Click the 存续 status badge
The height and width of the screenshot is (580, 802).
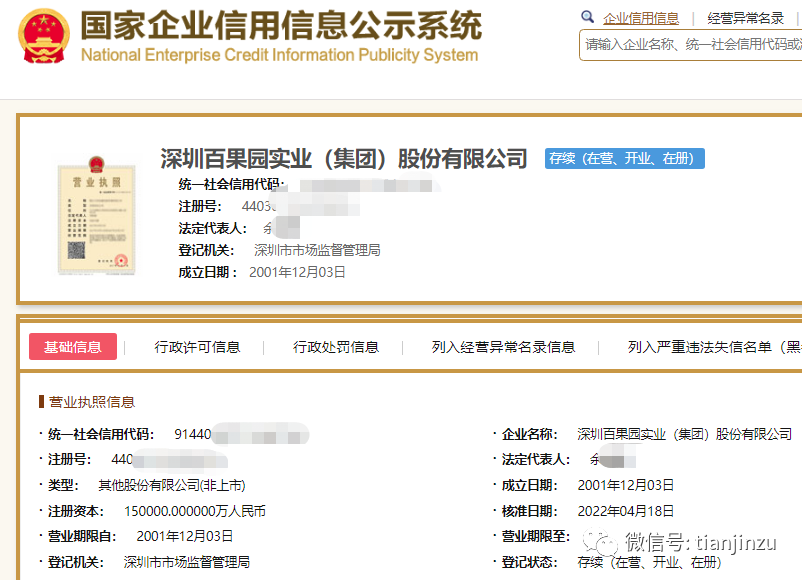tap(625, 158)
